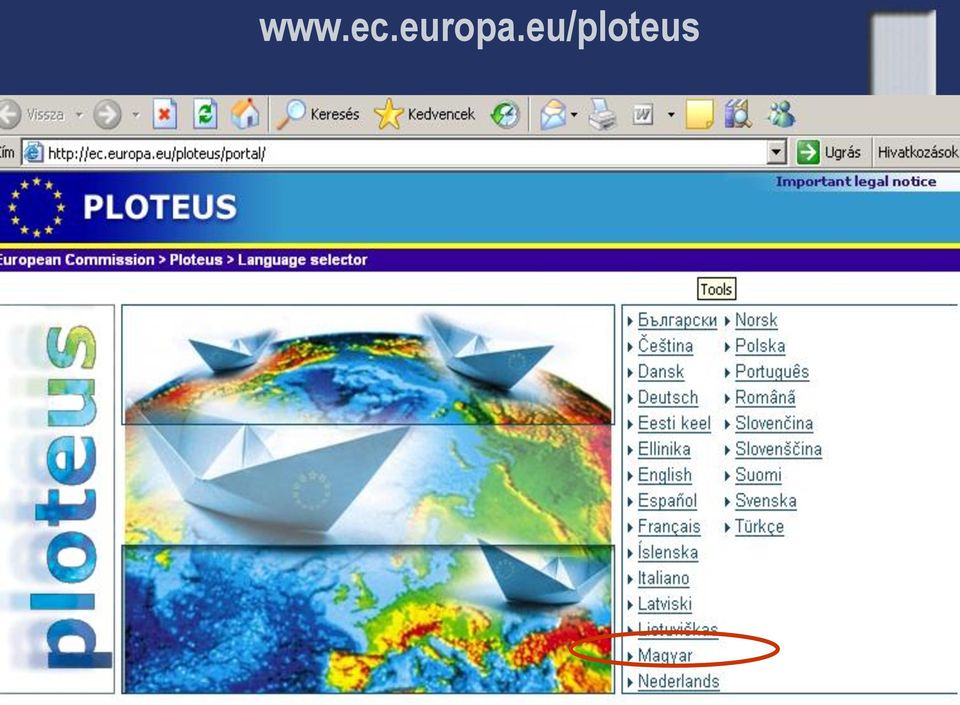Select Suomi language link
960x705 pixels.
click(759, 475)
